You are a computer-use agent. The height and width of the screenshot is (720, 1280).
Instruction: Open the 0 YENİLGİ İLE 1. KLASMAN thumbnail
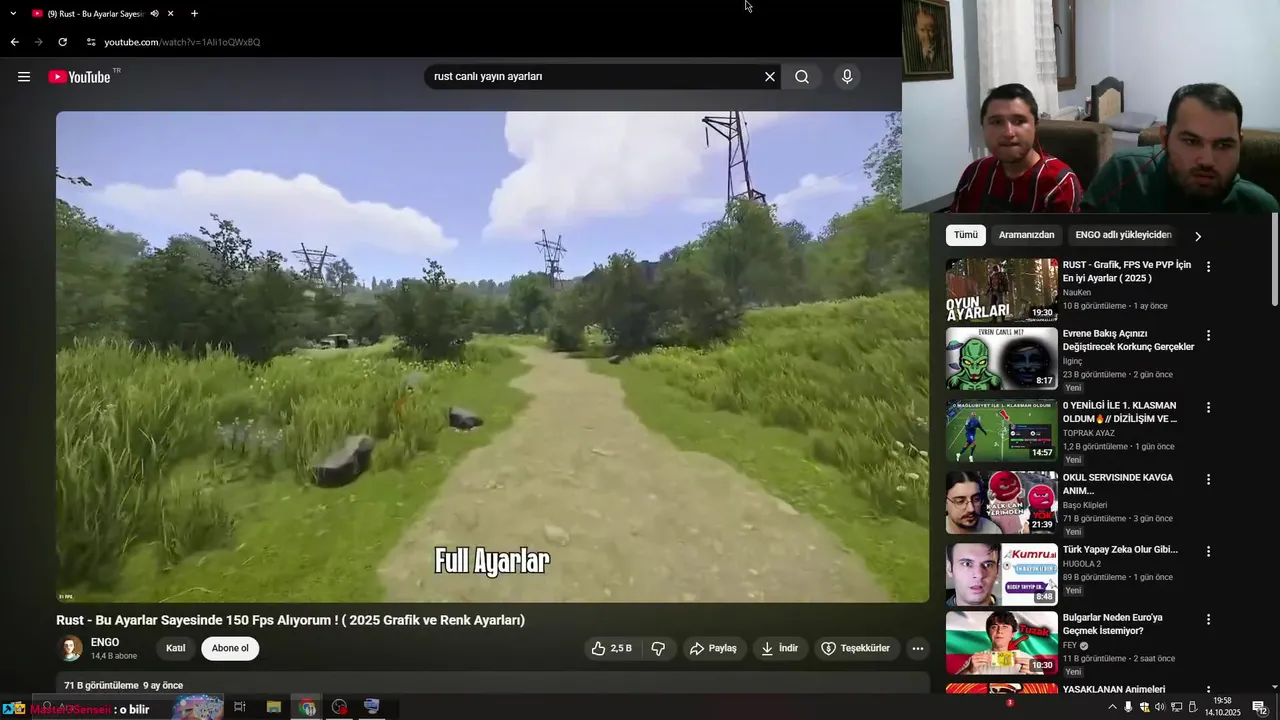coord(1001,431)
